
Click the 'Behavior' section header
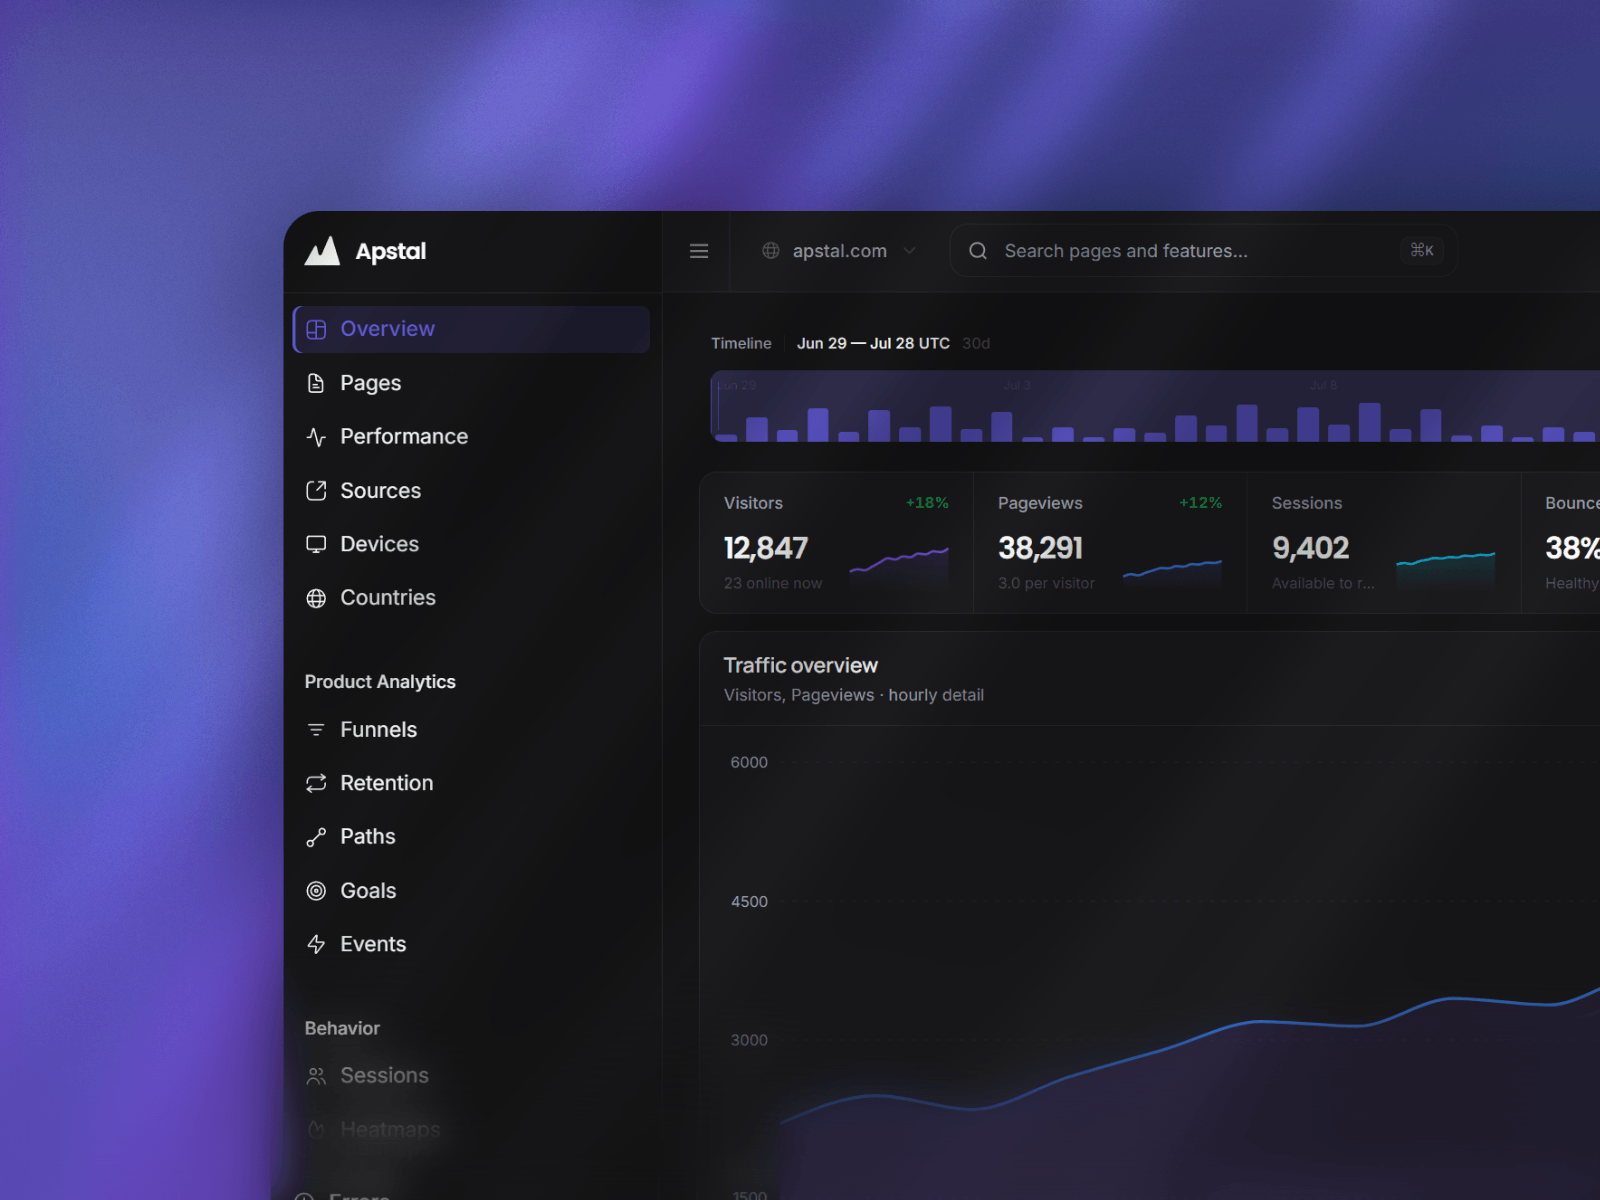pyautogui.click(x=342, y=1028)
